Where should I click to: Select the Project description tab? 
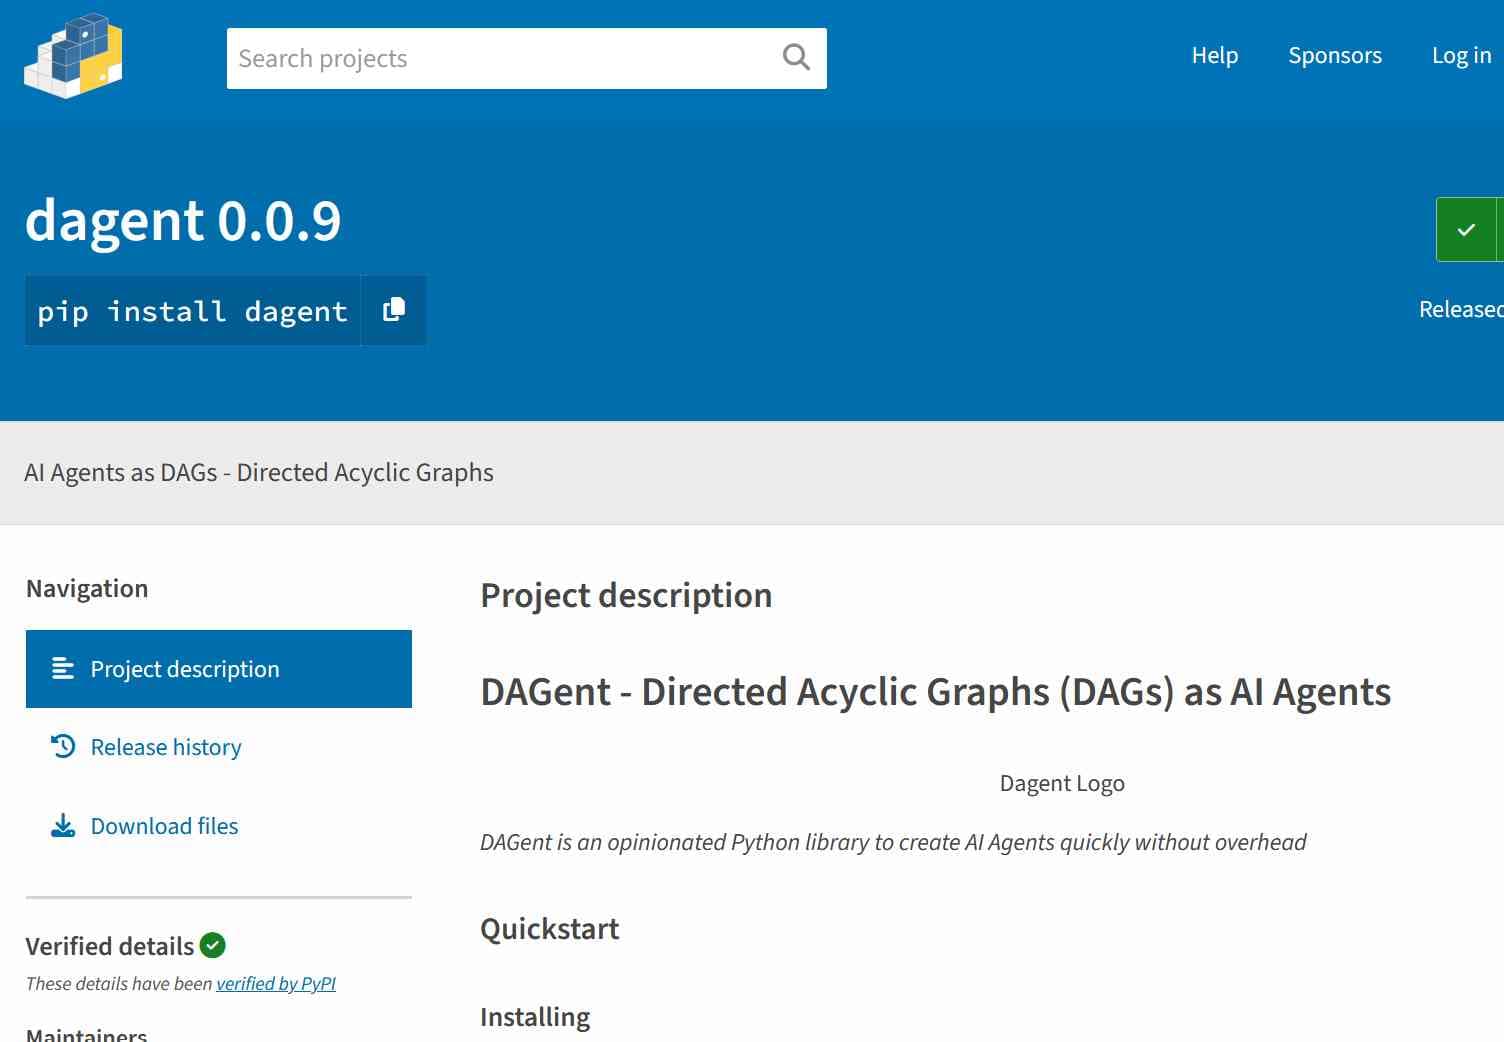[219, 669]
